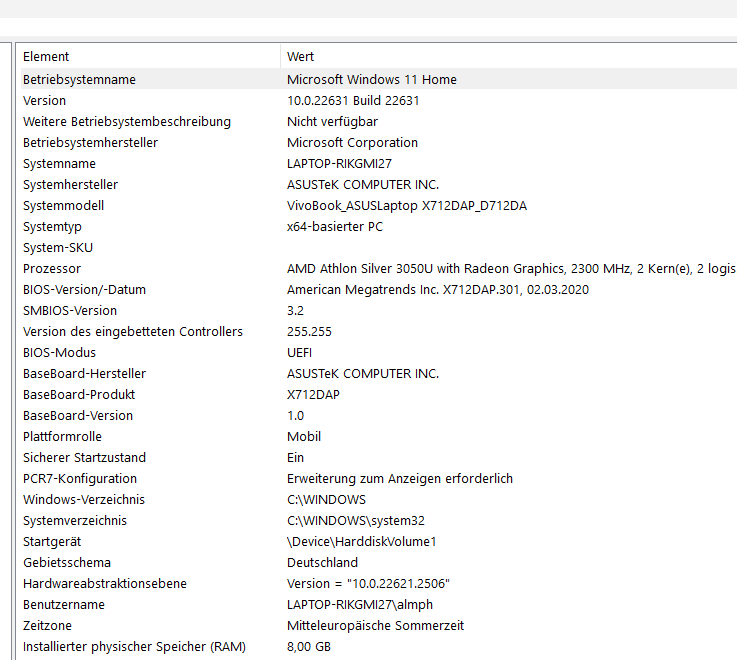737x660 pixels.
Task: Select the Version row label
Action: click(45, 101)
